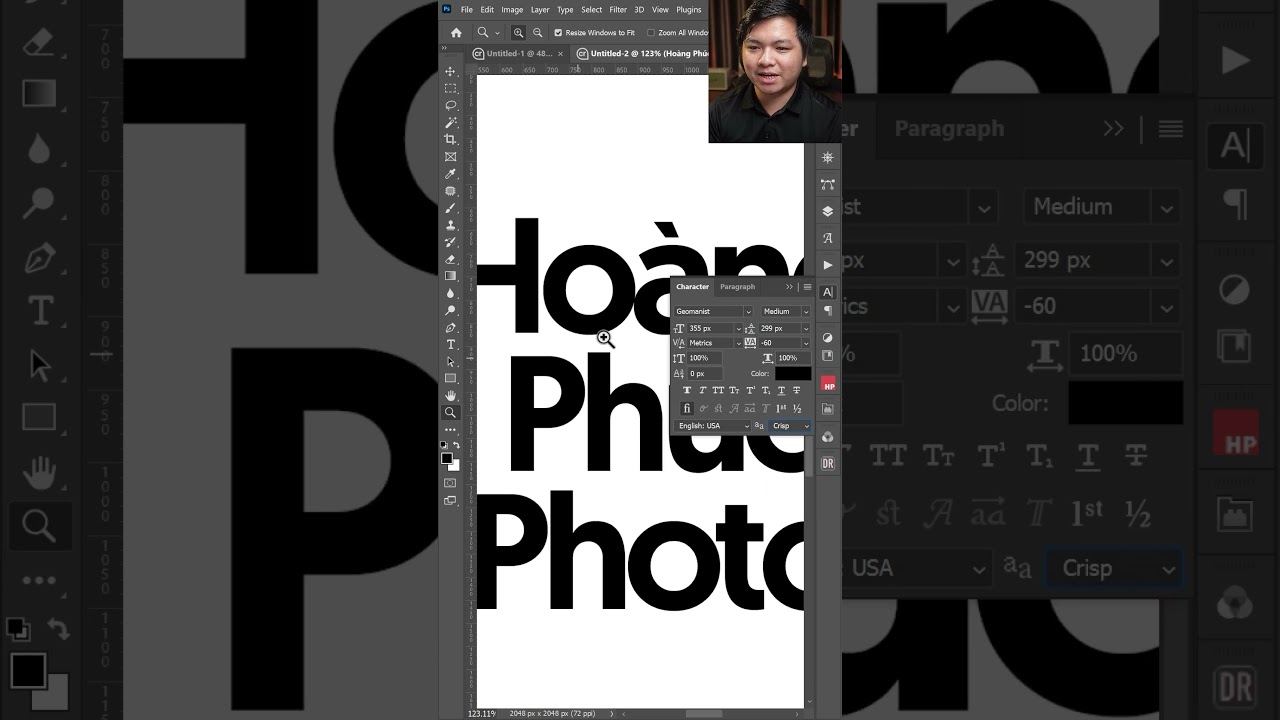Select the Gradient tool
Image resolution: width=1280 pixels, height=720 pixels.
450,276
